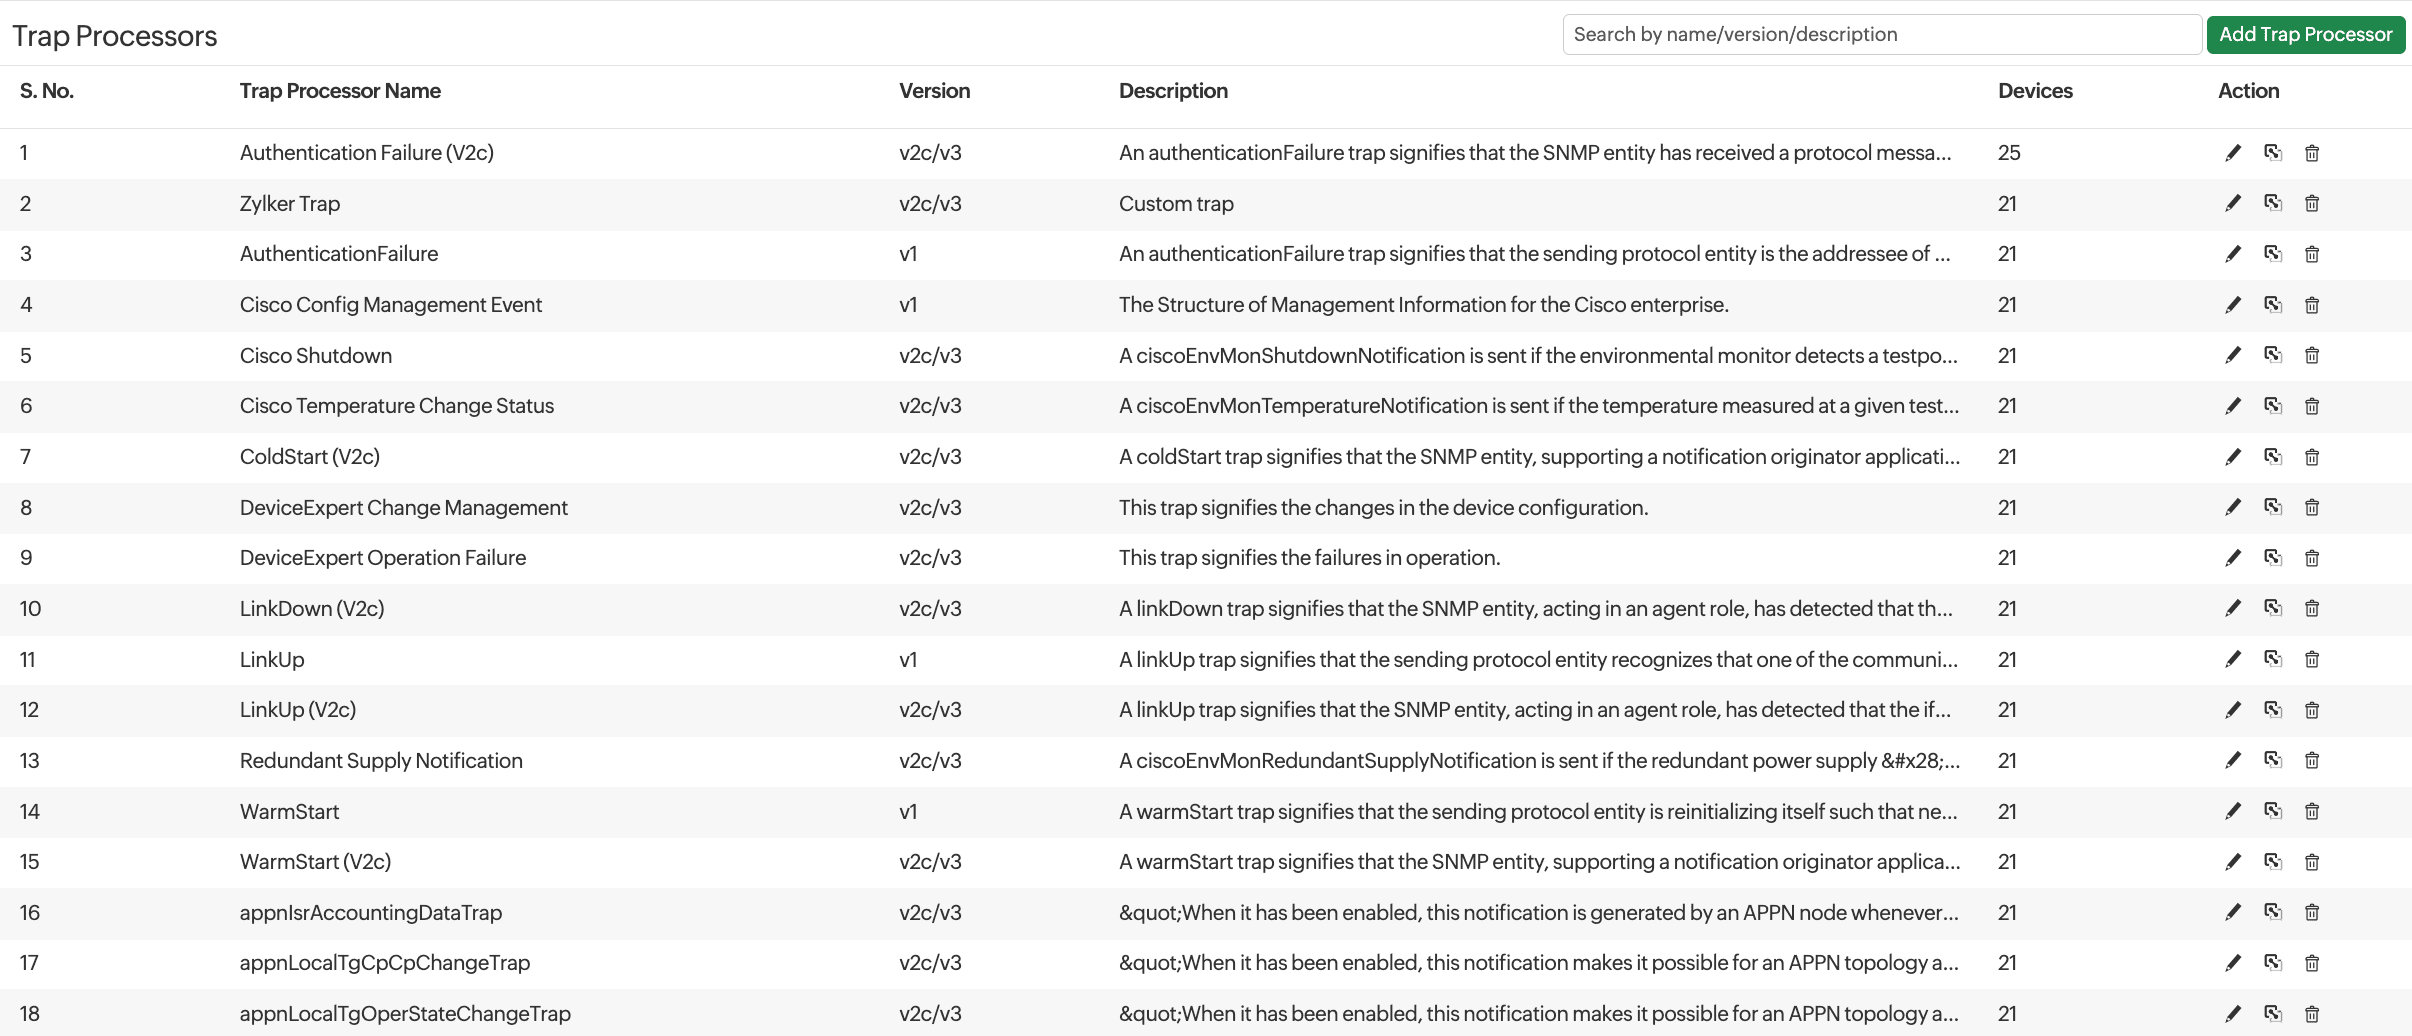
Task: Edit Authentication Failure (V2c) trap processor
Action: point(2233,153)
